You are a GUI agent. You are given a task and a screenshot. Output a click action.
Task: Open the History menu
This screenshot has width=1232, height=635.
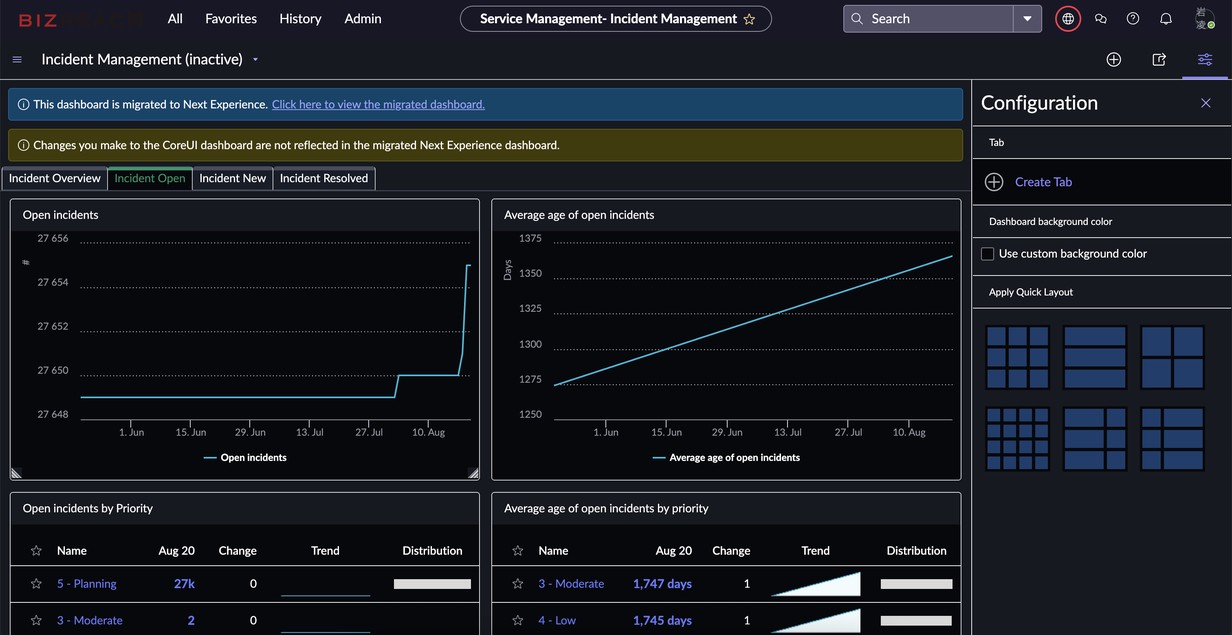pyautogui.click(x=300, y=19)
